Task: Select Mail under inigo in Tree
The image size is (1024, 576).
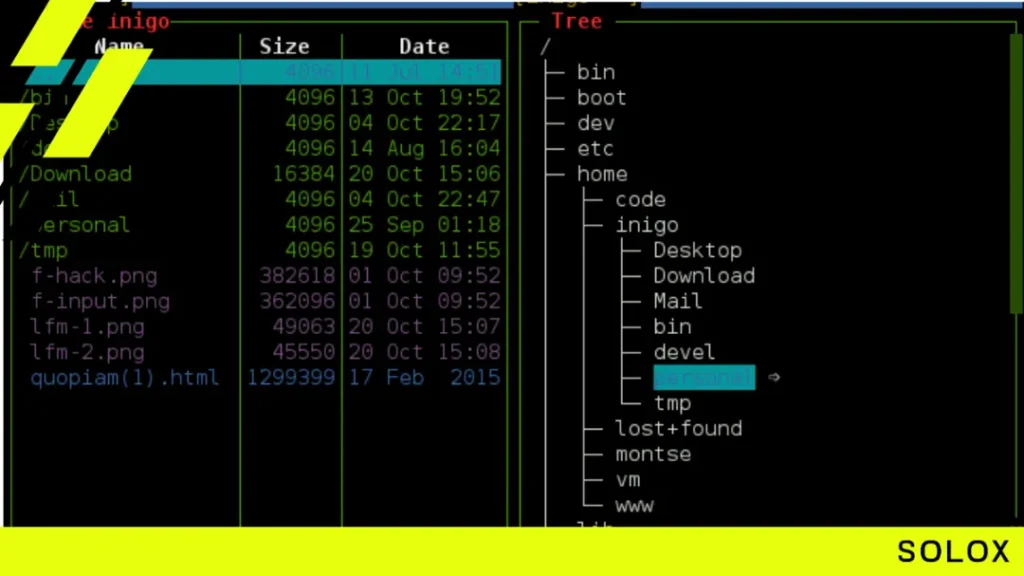Action: click(x=678, y=301)
